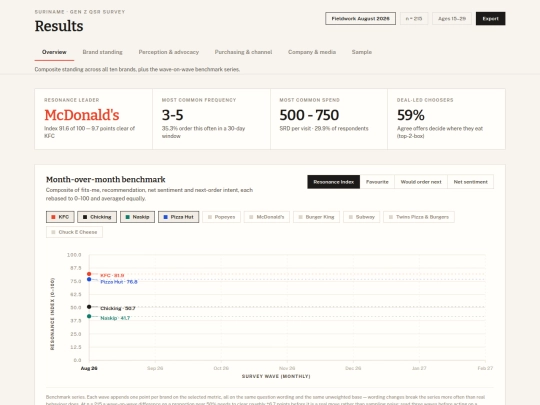Screen dimensions: 540x405
Task: Click the Export button
Action: pyautogui.click(x=490, y=19)
